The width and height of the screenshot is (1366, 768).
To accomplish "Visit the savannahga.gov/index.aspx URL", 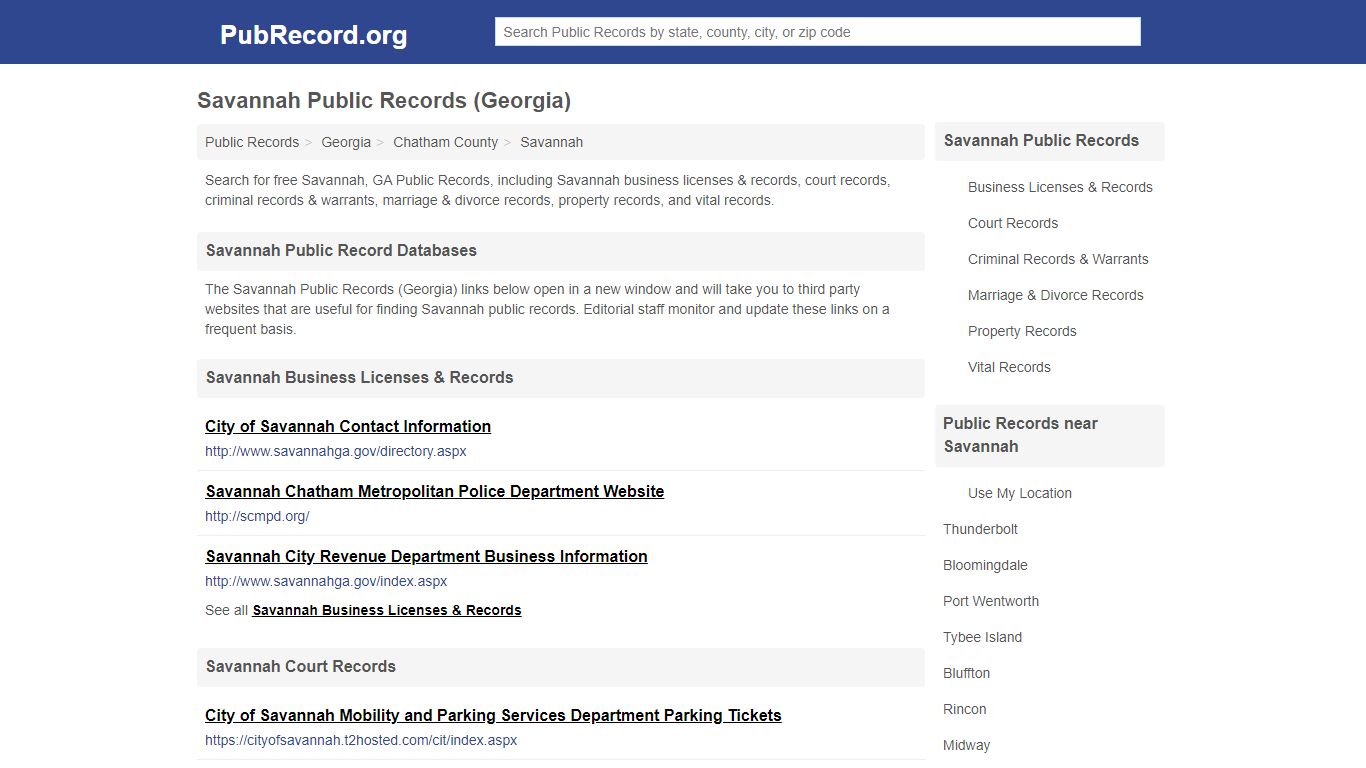I will (x=326, y=581).
